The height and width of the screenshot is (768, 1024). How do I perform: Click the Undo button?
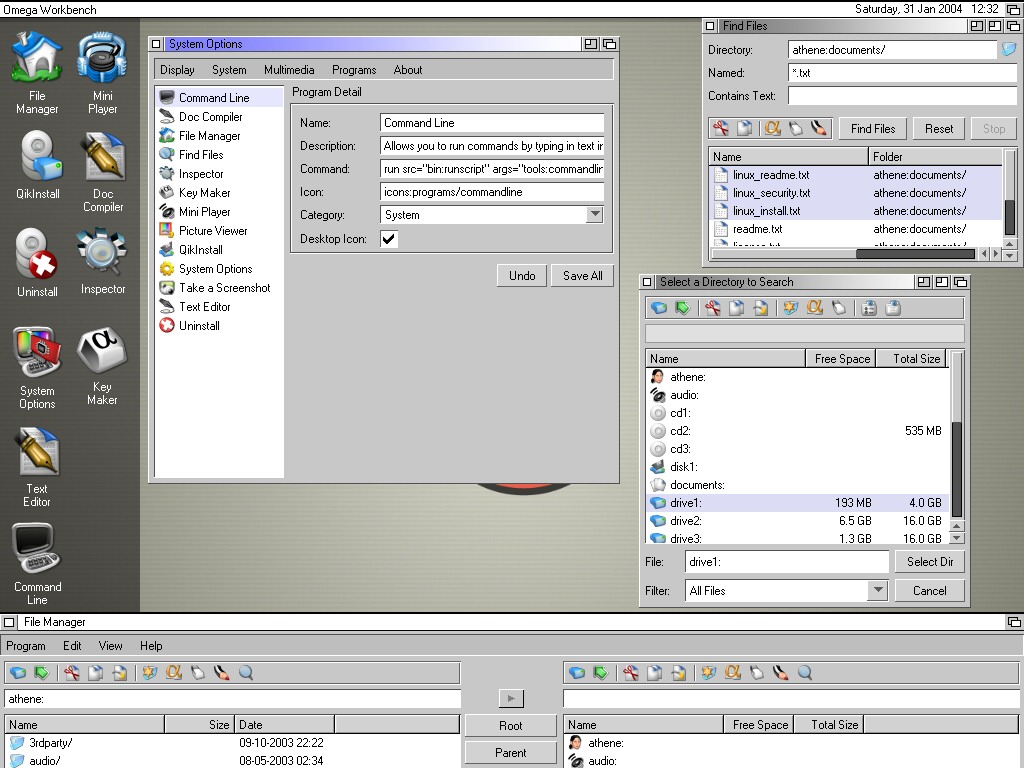pos(522,276)
